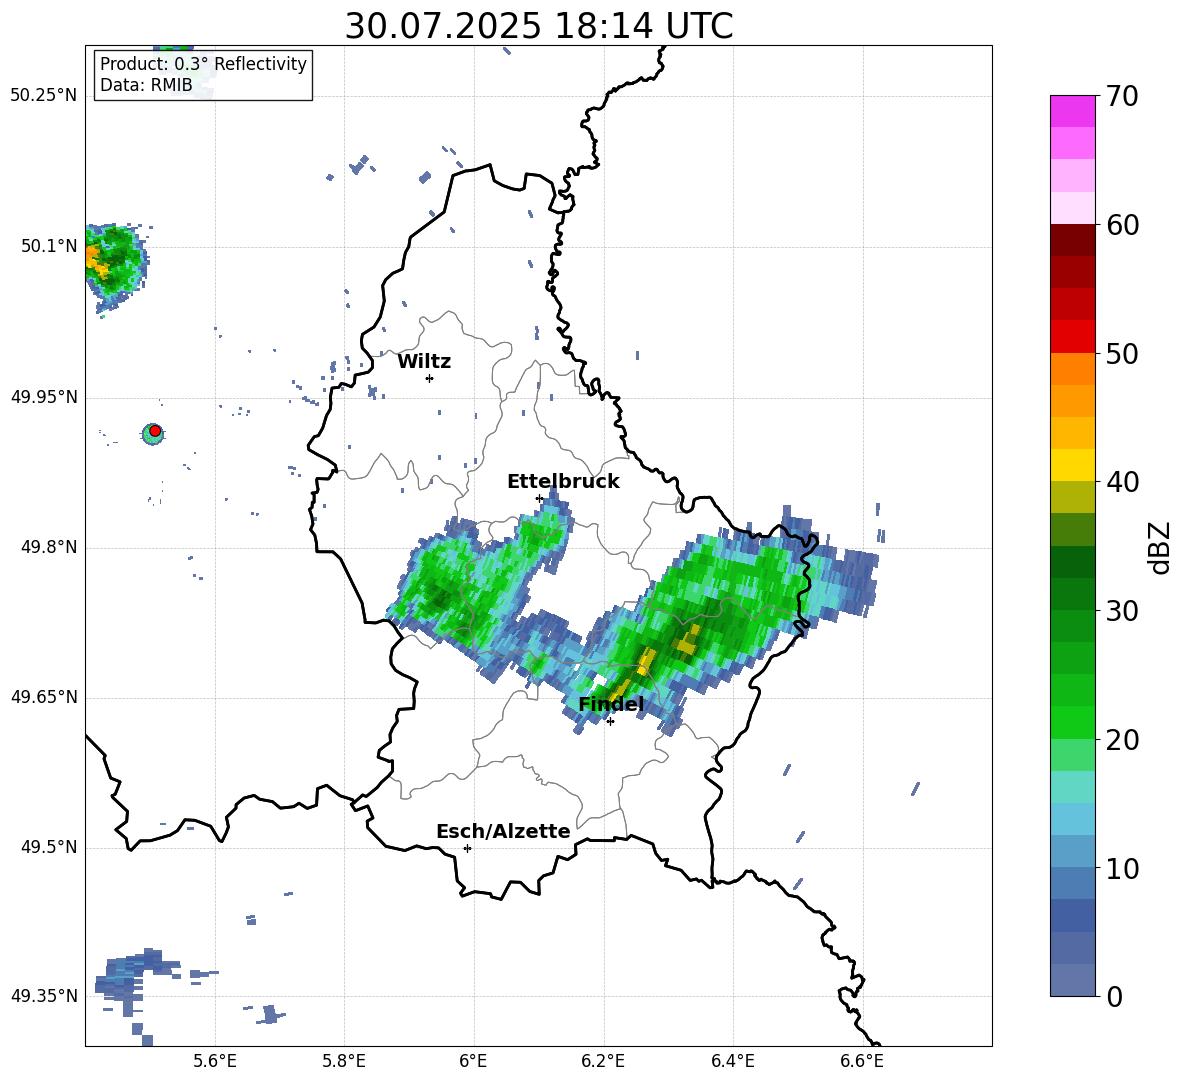The image size is (1184, 1081).
Task: Click the title "30.07.2025 18:14 UTC"
Action: tap(538, 26)
